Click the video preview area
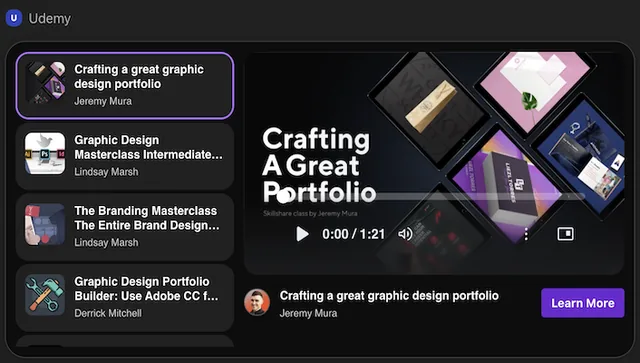Image resolution: width=640 pixels, height=363 pixels. (434, 163)
